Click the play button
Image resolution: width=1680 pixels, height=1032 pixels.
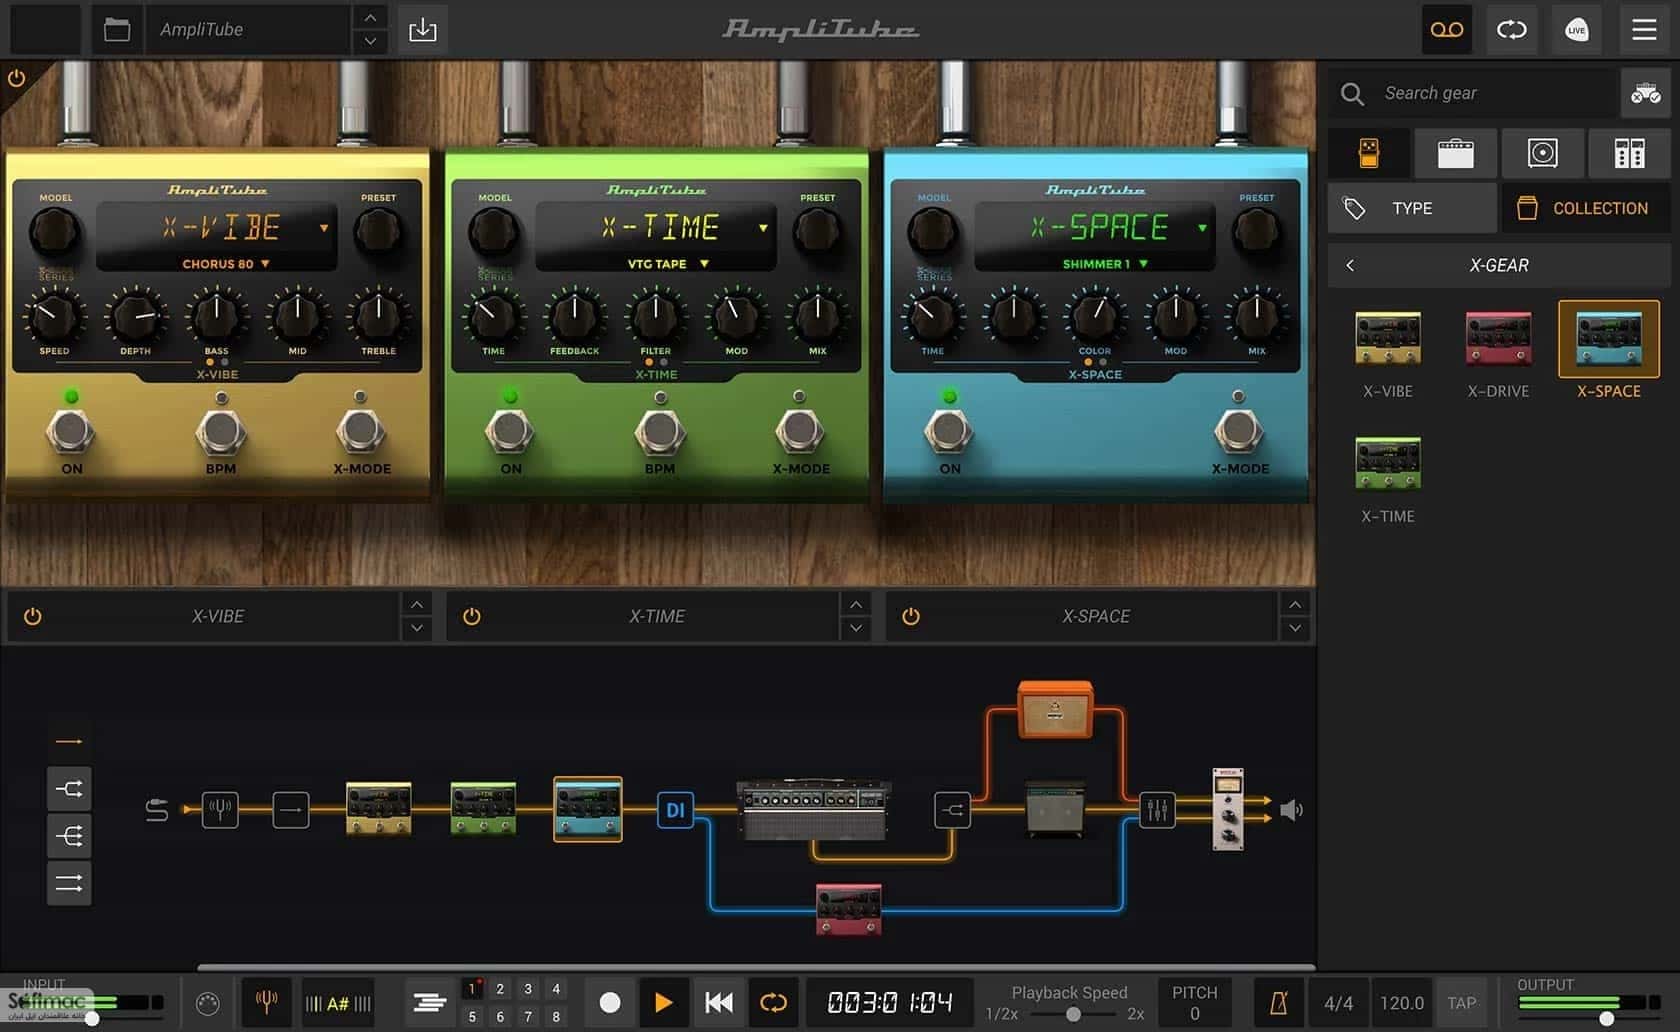tap(662, 1002)
